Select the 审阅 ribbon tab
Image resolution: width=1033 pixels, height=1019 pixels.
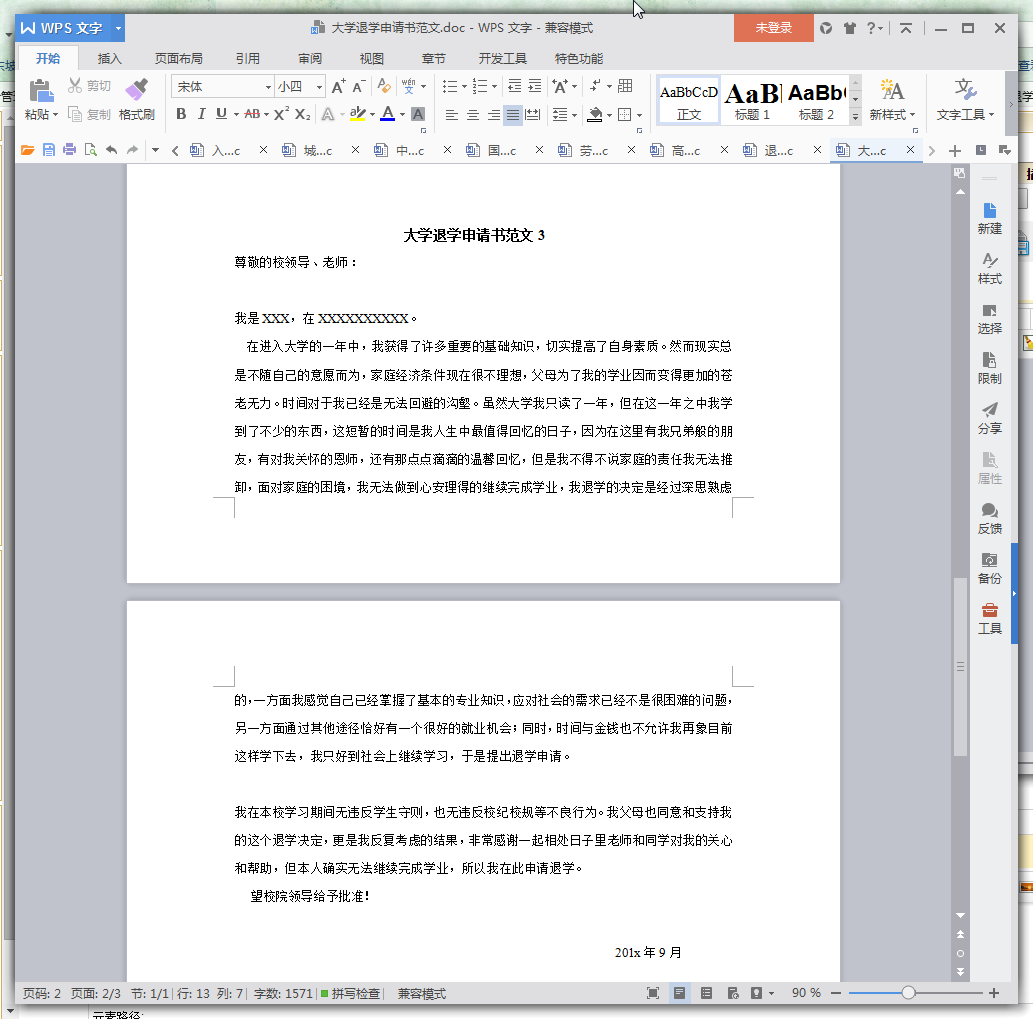tap(310, 59)
